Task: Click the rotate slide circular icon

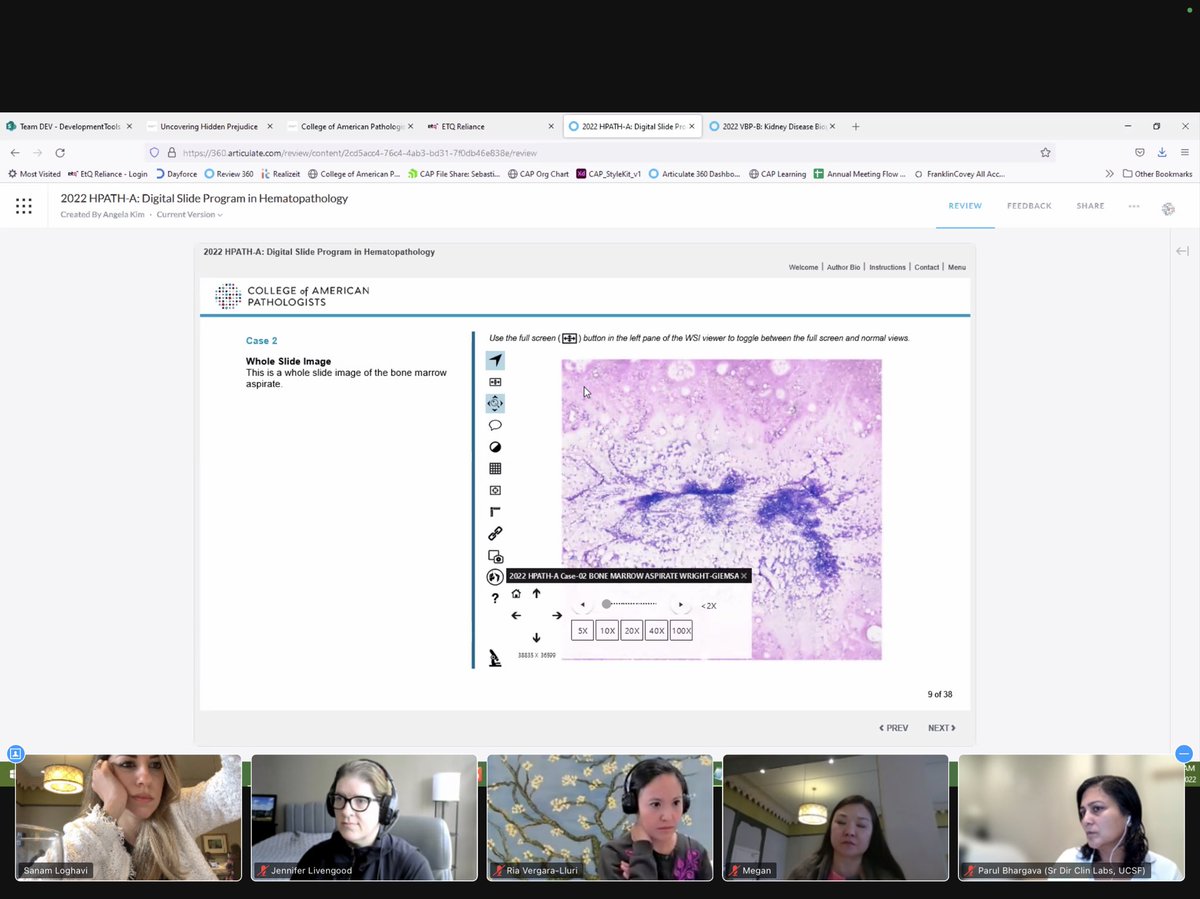Action: [x=495, y=577]
